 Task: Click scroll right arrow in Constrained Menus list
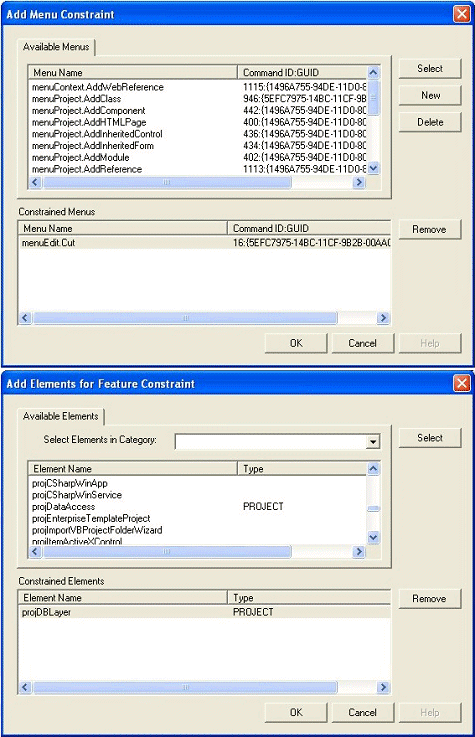[383, 318]
